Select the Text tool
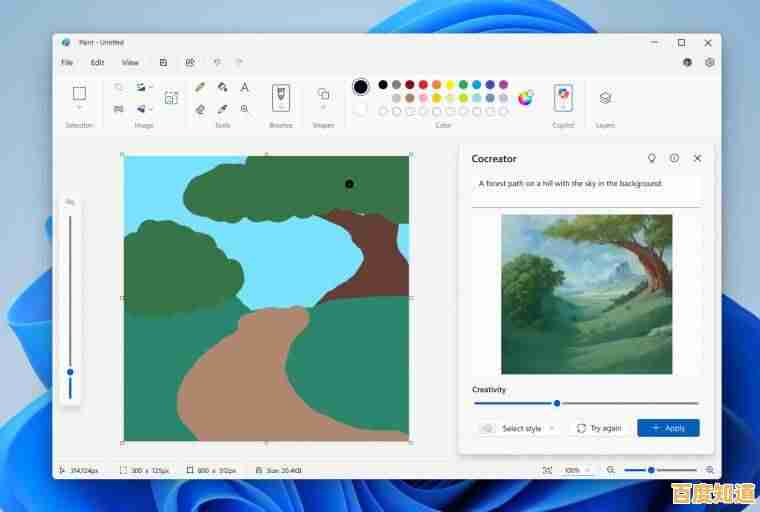The width and height of the screenshot is (760, 512). [245, 88]
